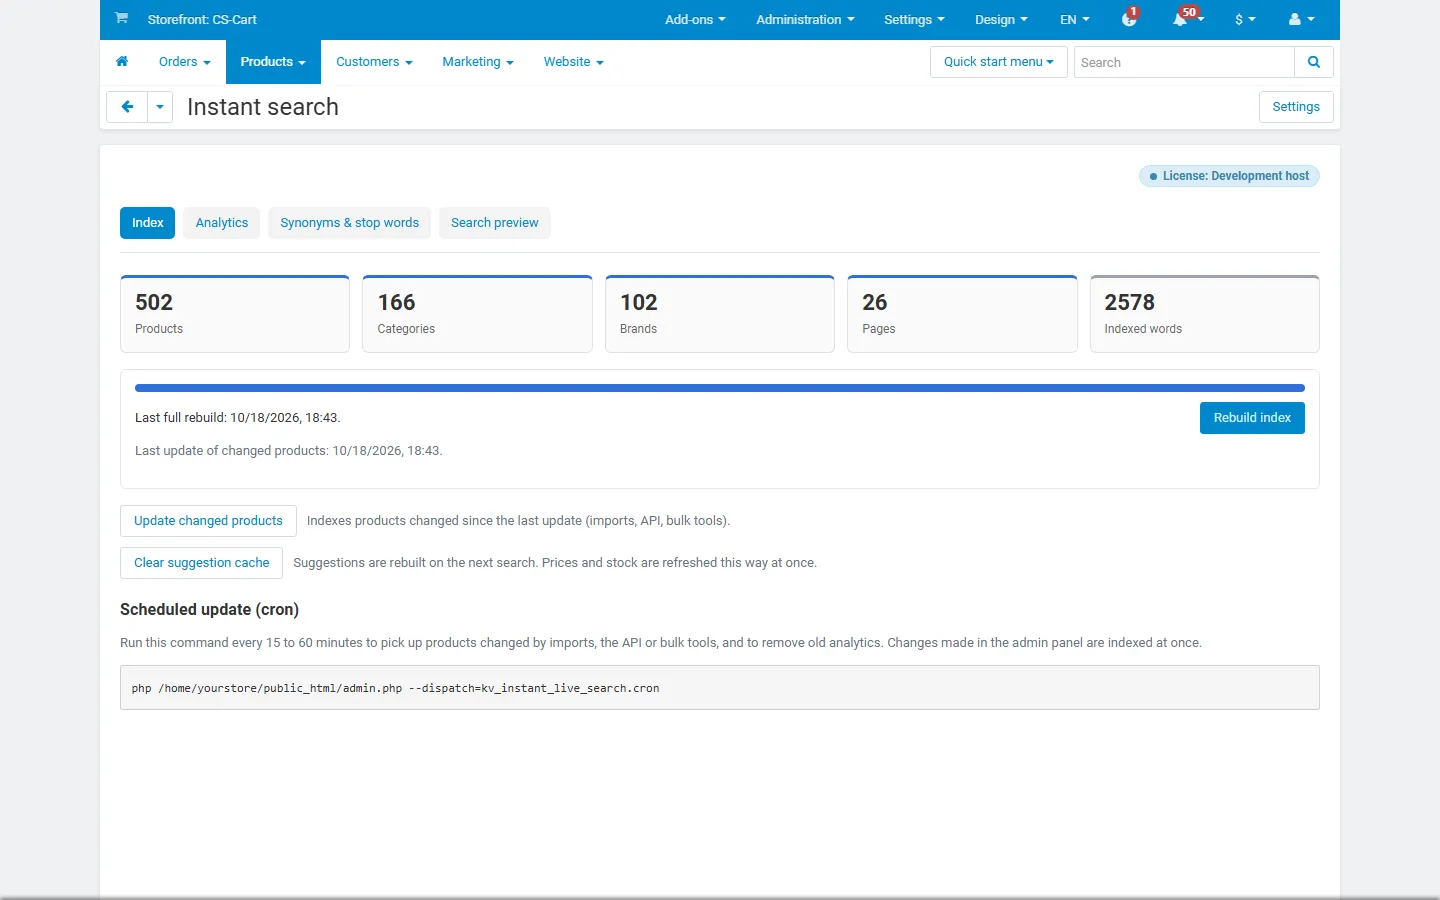
Task: Click the blue index progress bar
Action: (x=720, y=388)
